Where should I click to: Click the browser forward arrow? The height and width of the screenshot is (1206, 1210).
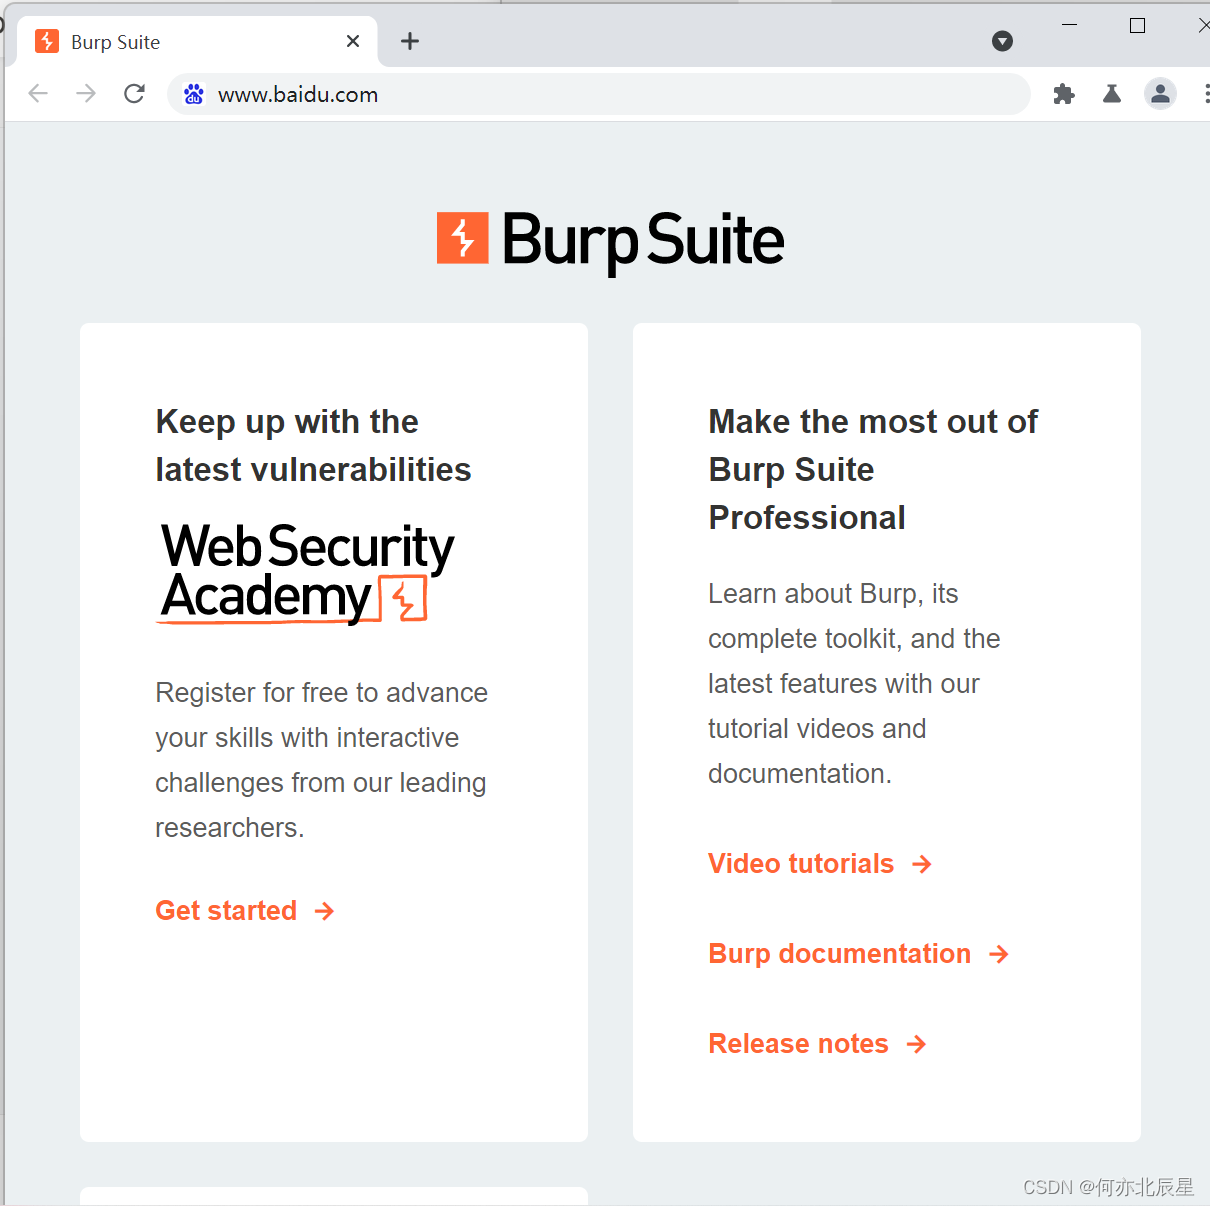click(x=86, y=94)
